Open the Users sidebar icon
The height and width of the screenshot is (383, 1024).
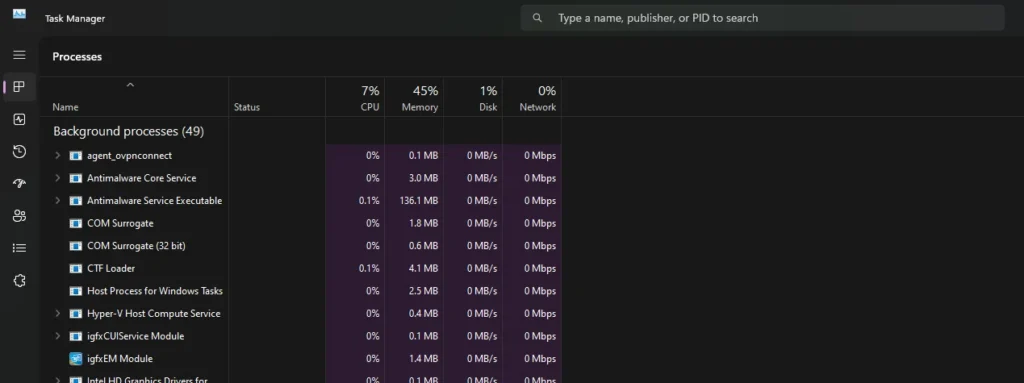(19, 216)
